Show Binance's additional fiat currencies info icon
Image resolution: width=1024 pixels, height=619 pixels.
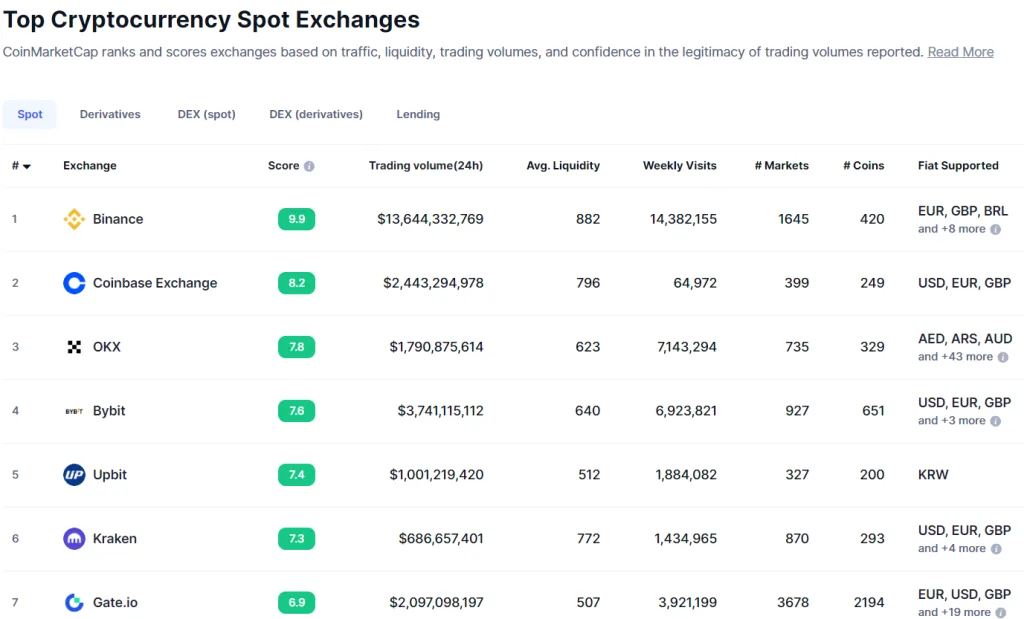click(x=995, y=229)
